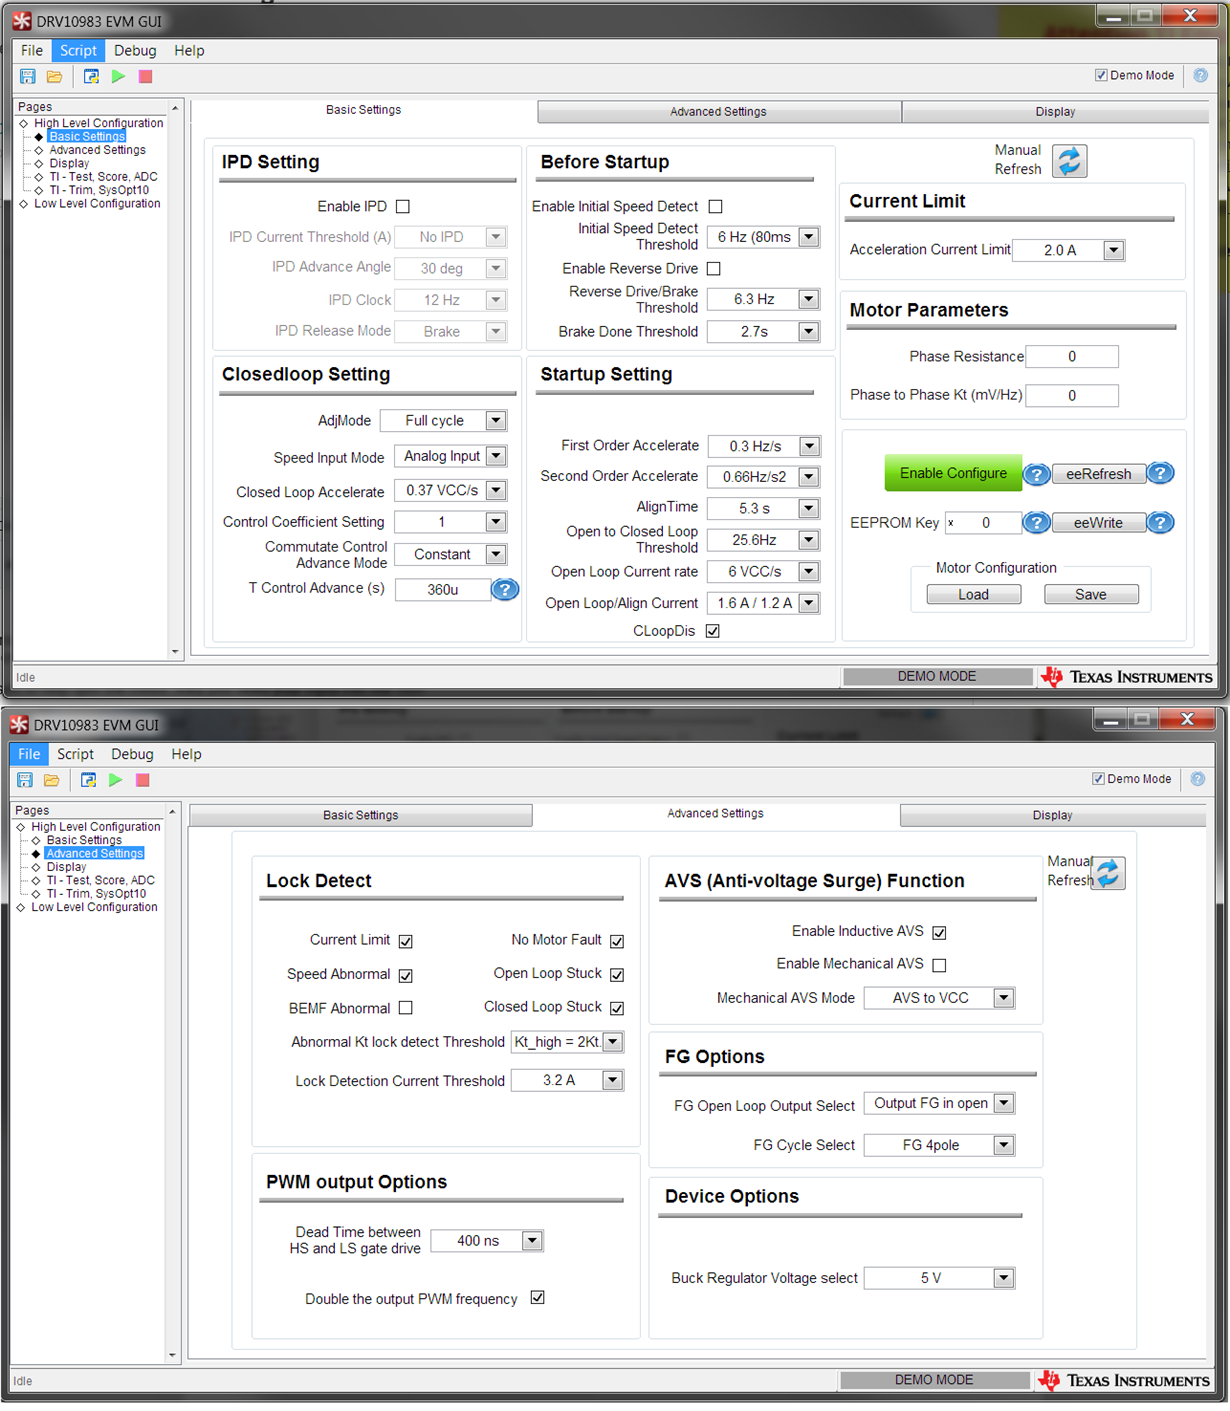The height and width of the screenshot is (1411, 1230).
Task: Uncheck Current Limit lock detect checkbox
Action: point(406,941)
